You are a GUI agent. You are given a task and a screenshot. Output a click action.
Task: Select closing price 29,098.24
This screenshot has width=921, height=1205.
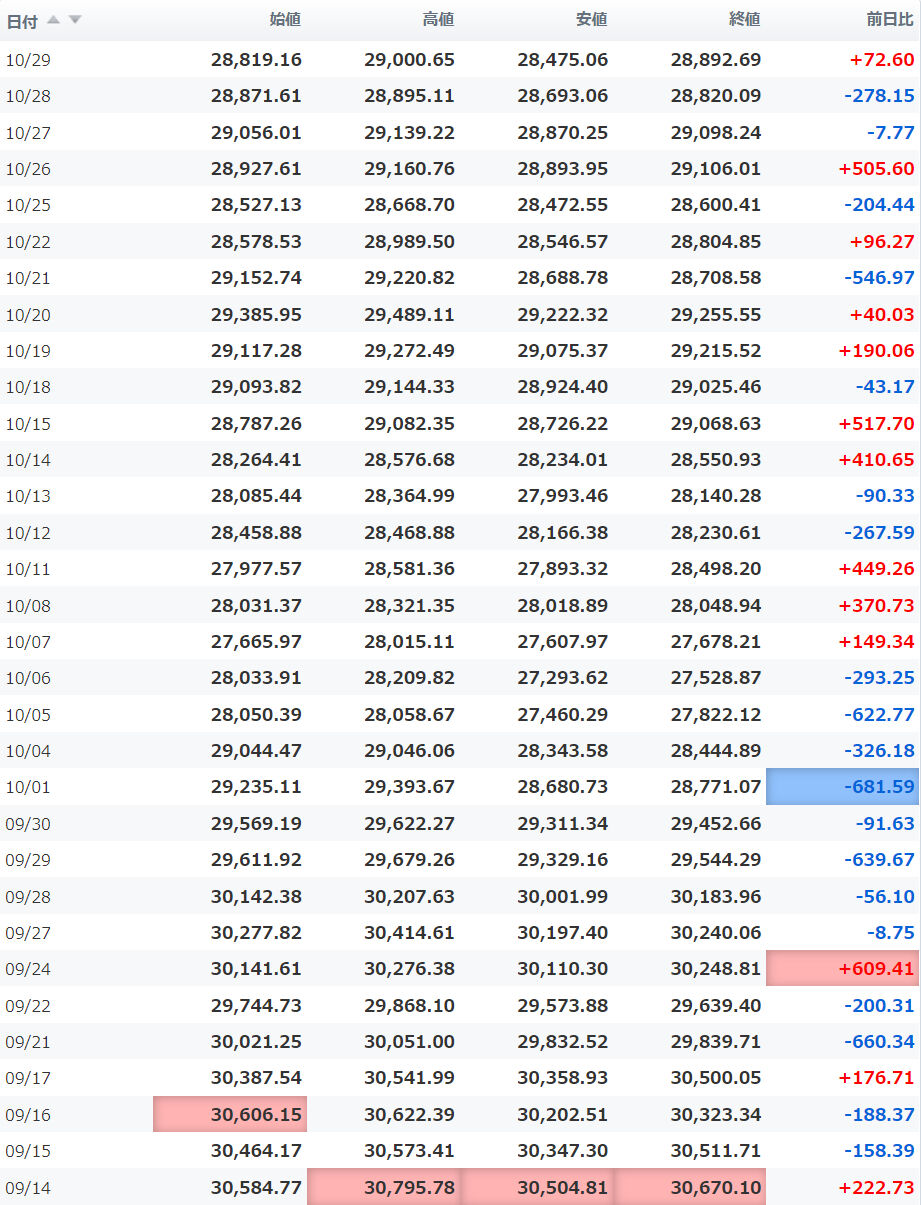click(715, 132)
